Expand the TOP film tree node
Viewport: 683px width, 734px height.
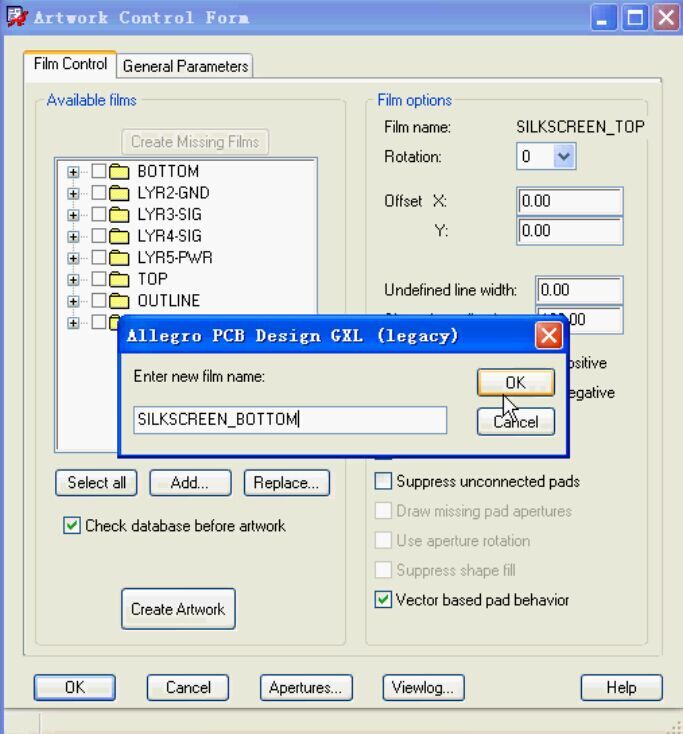[x=73, y=280]
